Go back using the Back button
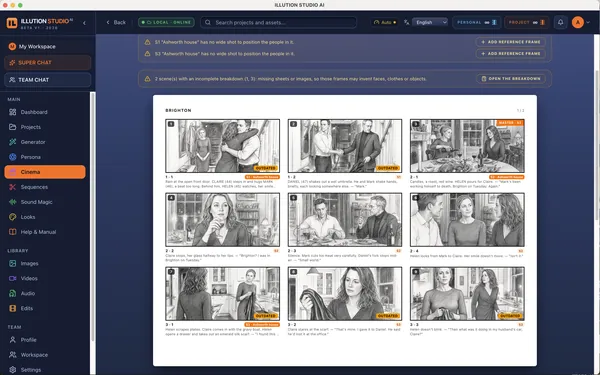This screenshot has width=600, height=375. [116, 23]
